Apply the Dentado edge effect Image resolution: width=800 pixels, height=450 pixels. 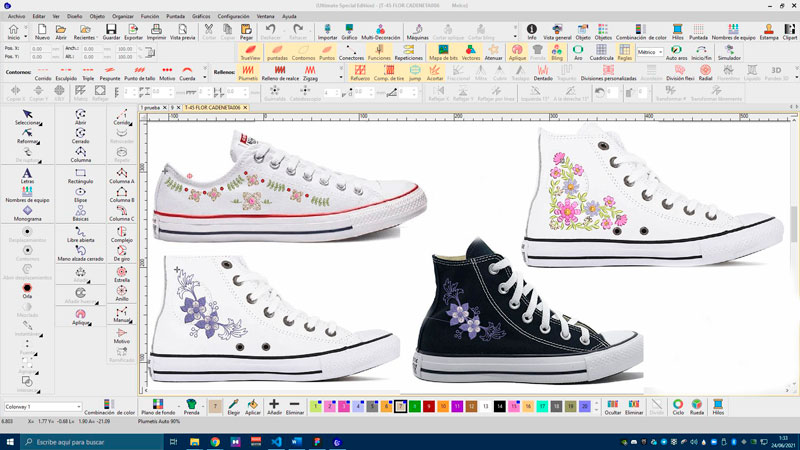(543, 72)
